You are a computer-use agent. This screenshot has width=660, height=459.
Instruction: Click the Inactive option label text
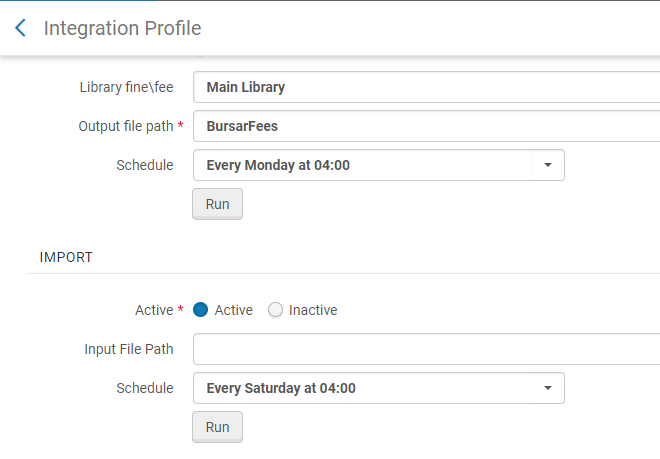(313, 310)
